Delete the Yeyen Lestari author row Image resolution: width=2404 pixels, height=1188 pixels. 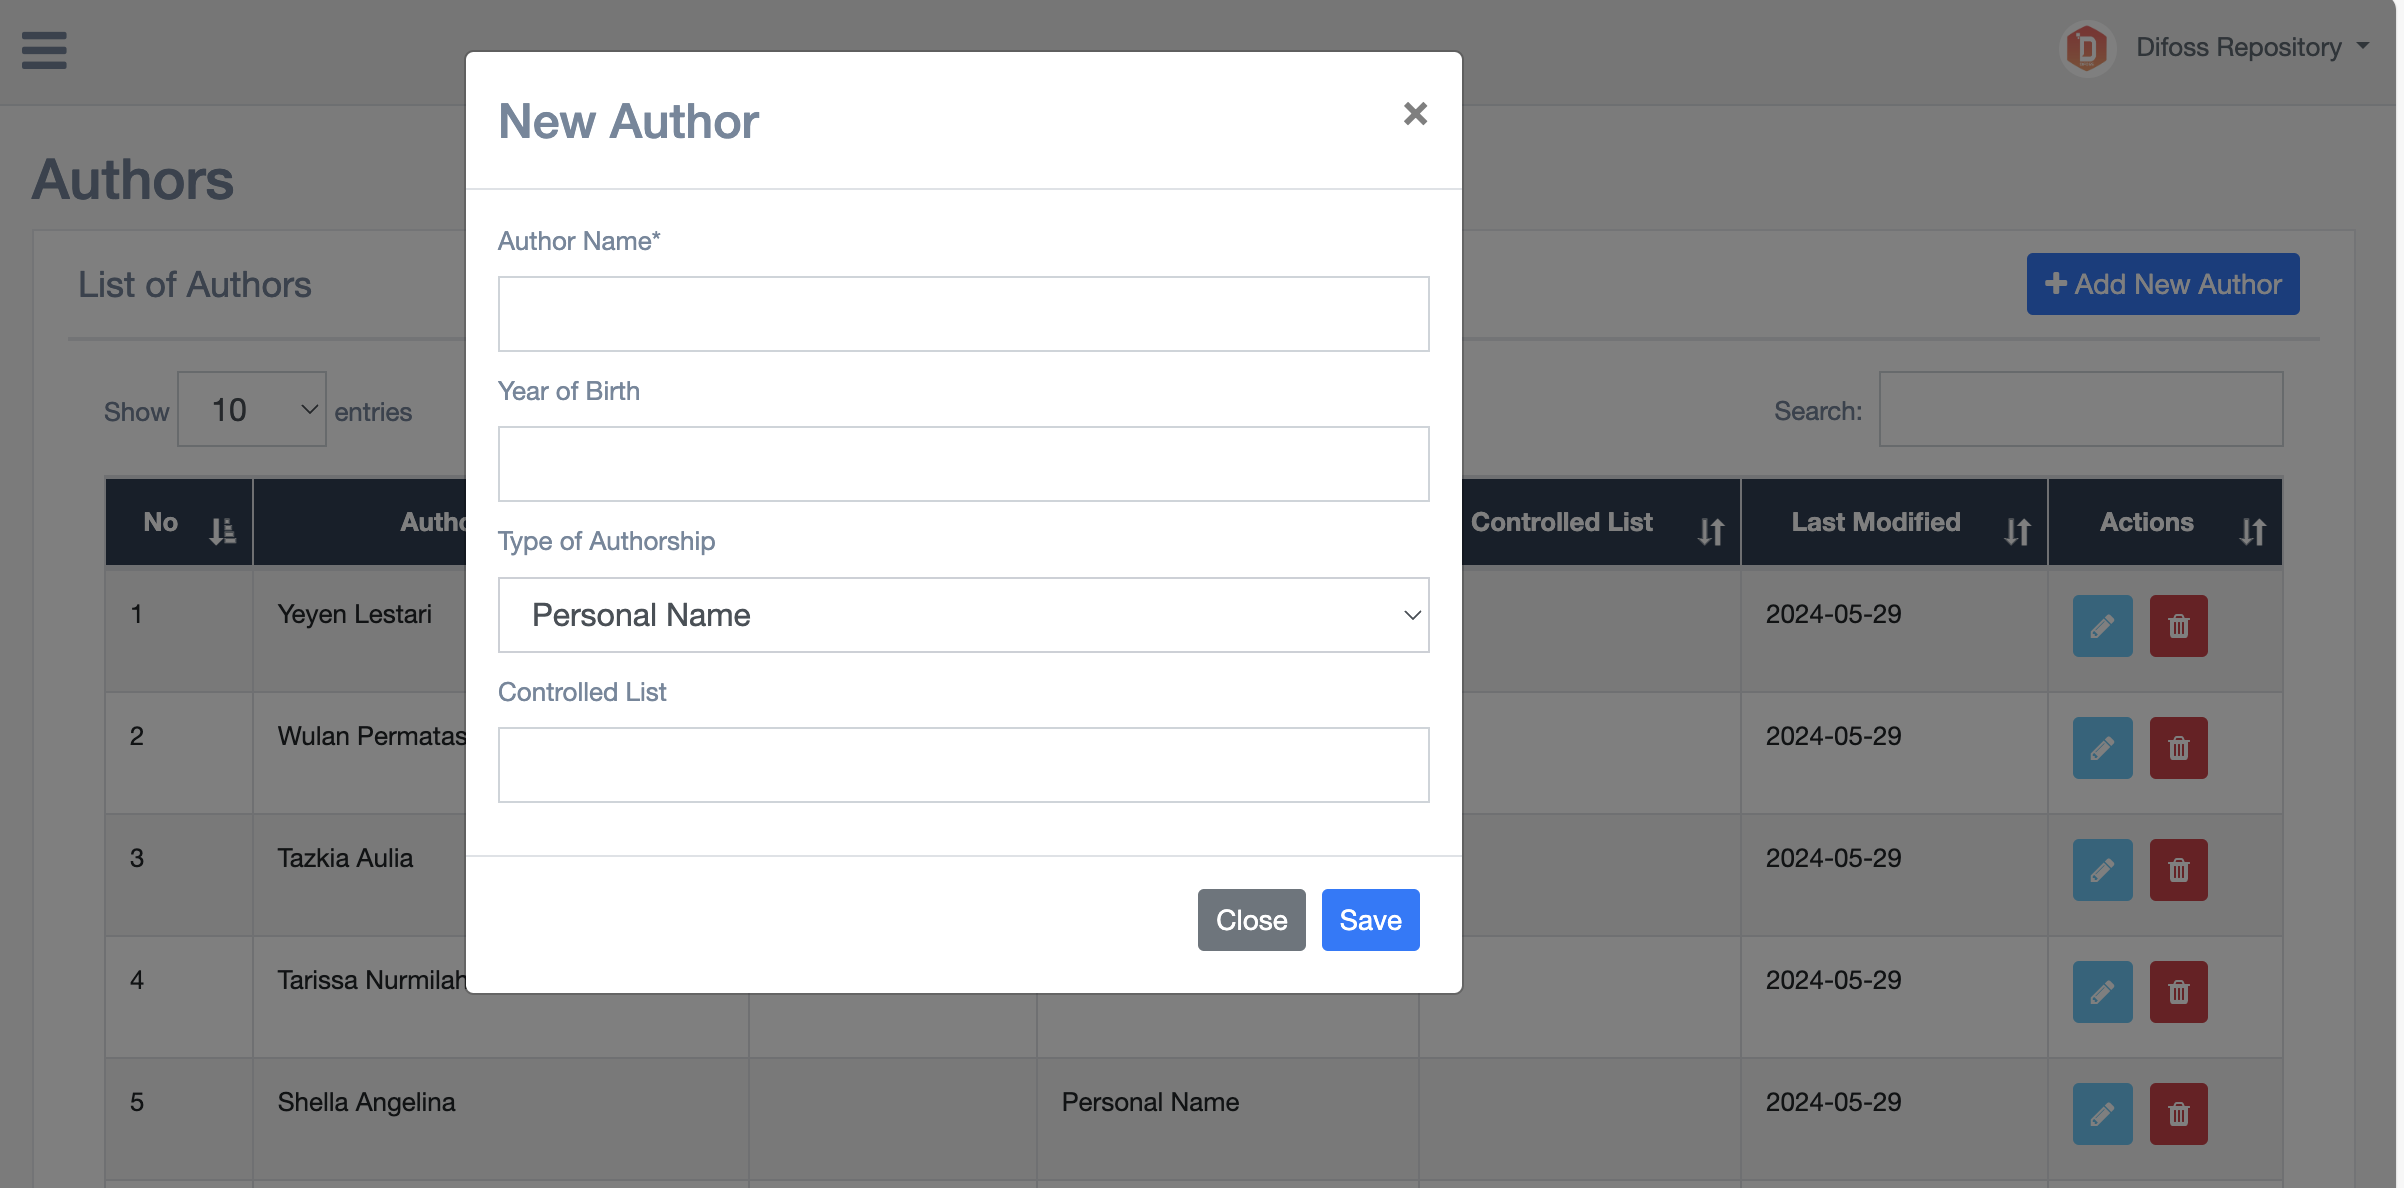click(2178, 626)
